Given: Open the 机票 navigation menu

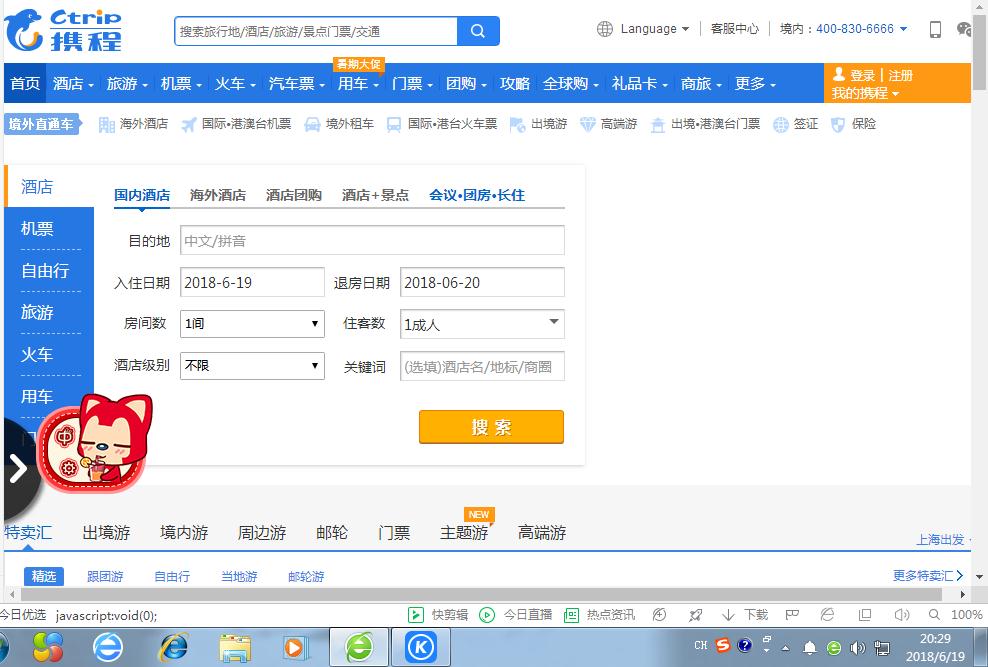Looking at the screenshot, I should pos(177,84).
